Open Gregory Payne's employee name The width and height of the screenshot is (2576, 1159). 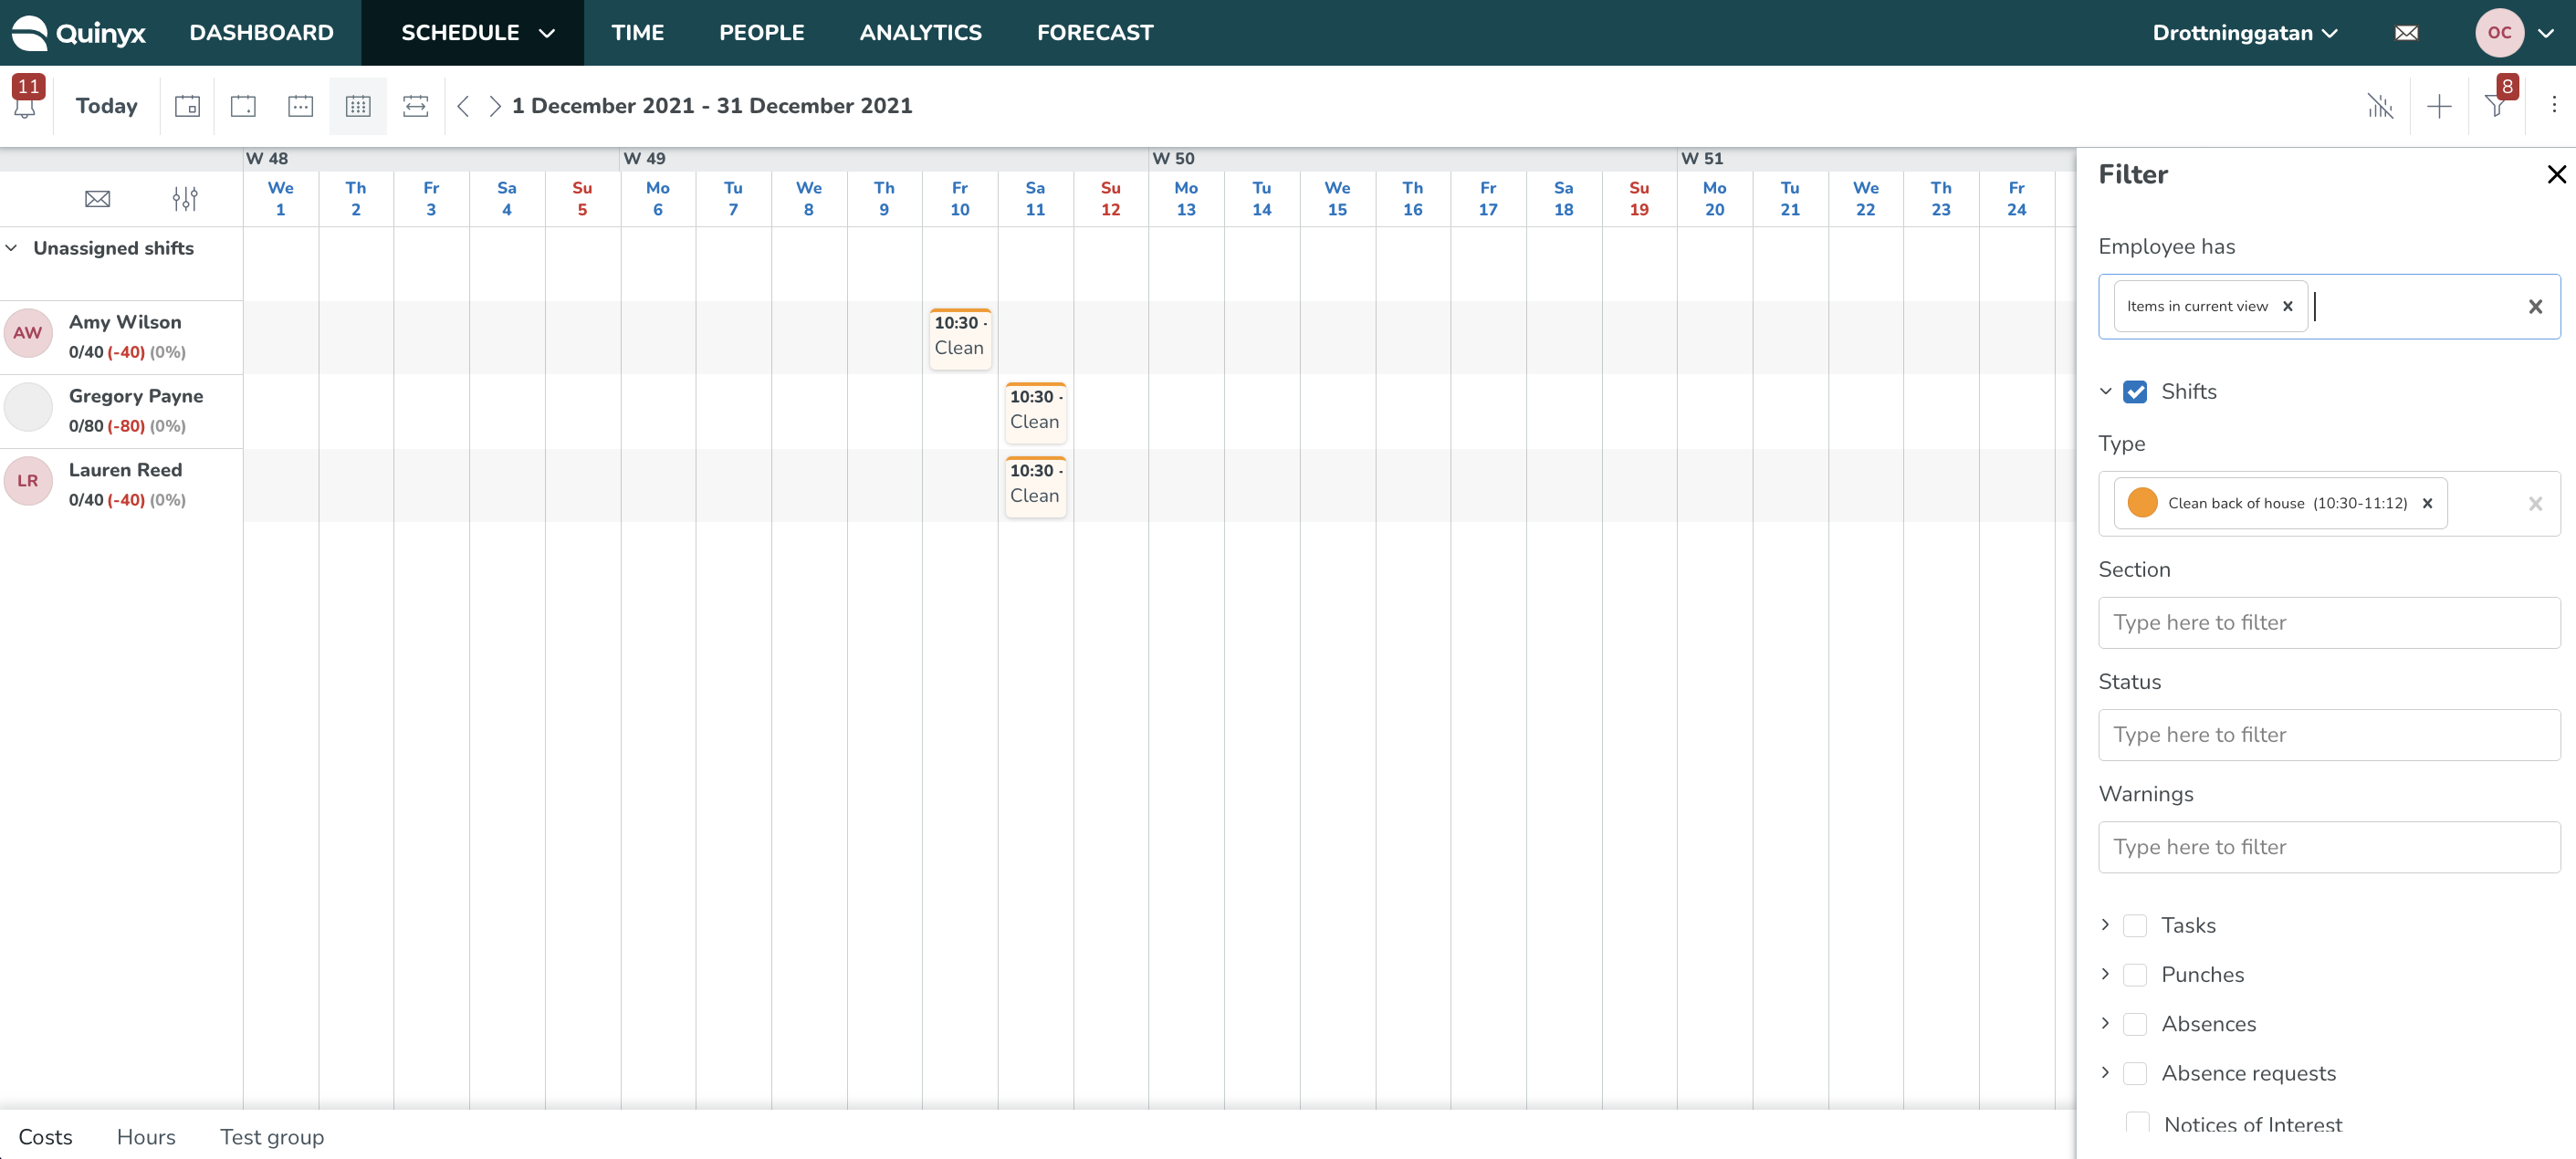coord(136,397)
